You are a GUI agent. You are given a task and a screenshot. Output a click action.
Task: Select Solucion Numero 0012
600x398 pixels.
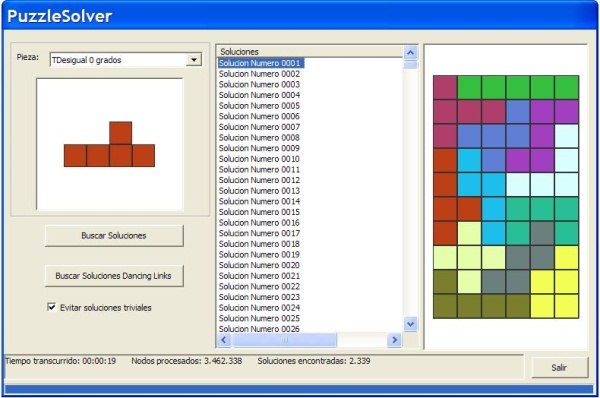coord(259,180)
